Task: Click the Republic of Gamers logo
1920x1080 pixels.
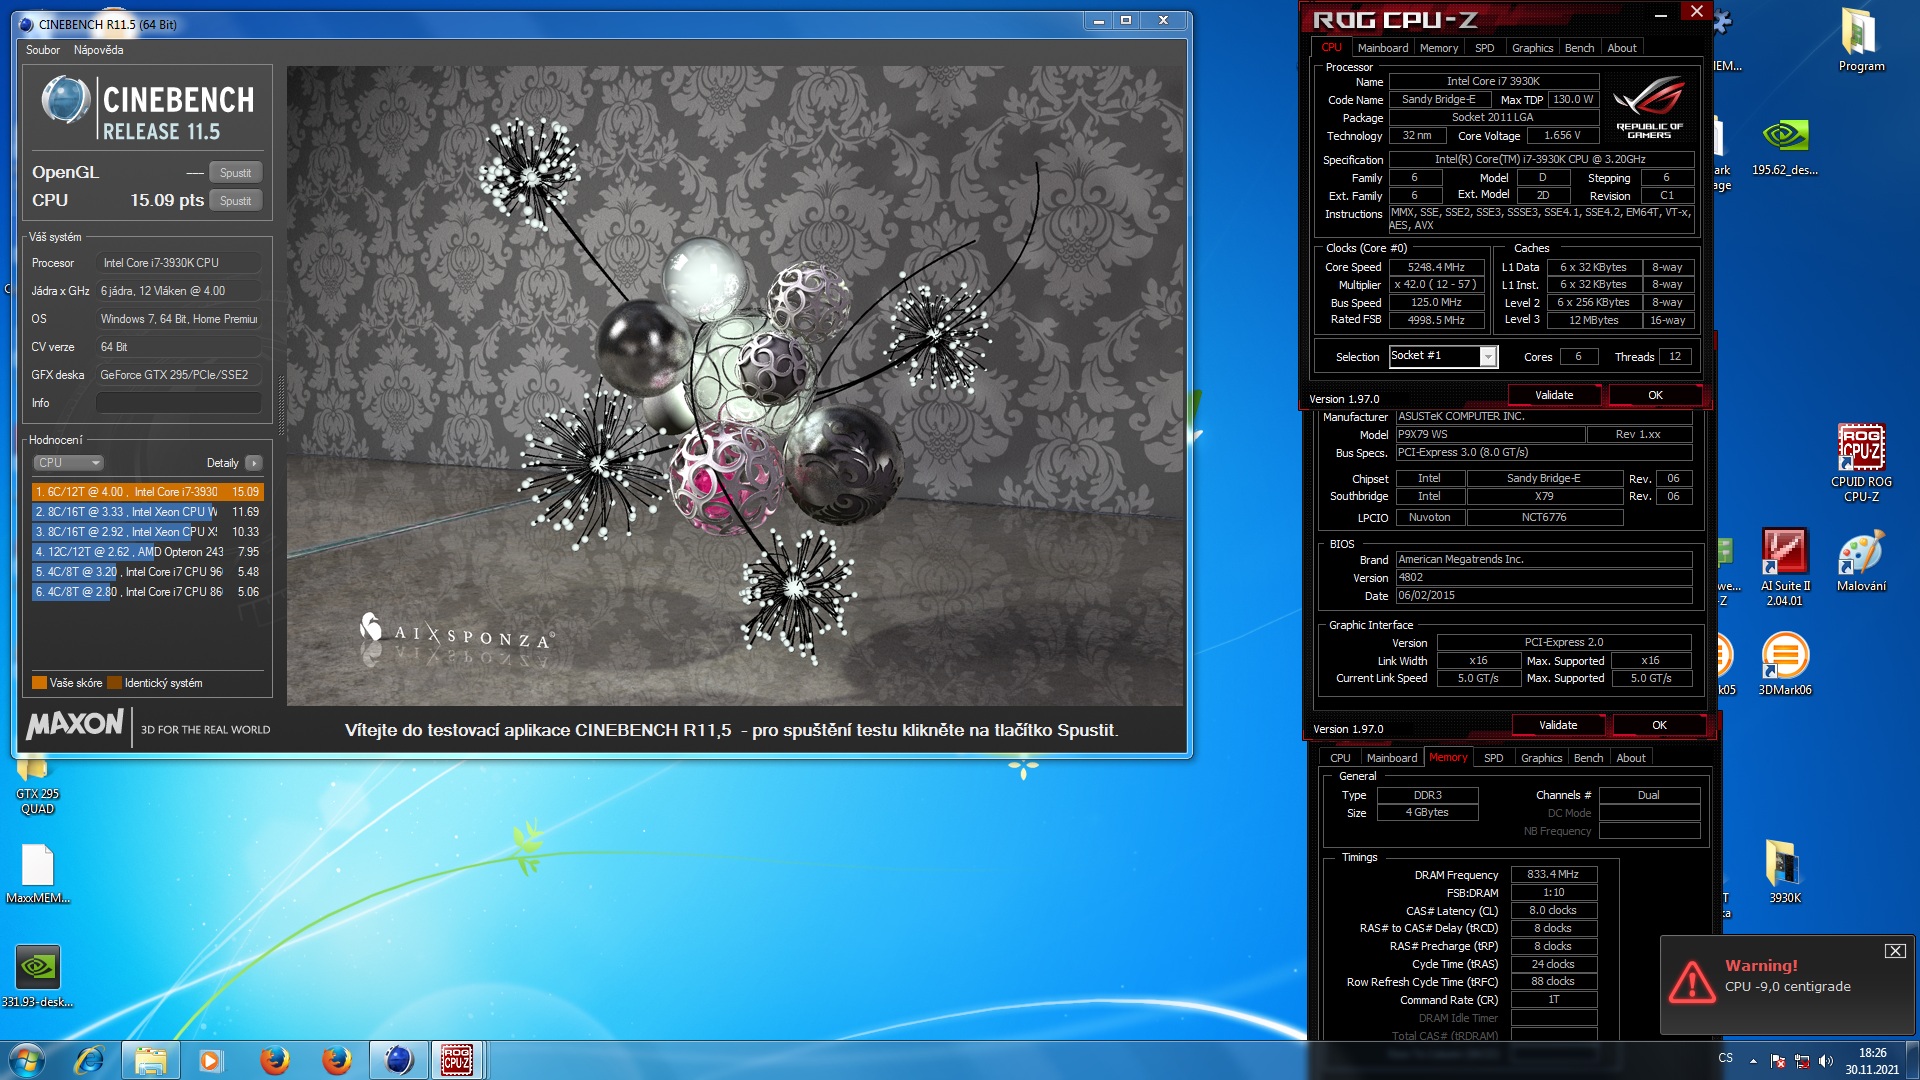Action: (1649, 107)
